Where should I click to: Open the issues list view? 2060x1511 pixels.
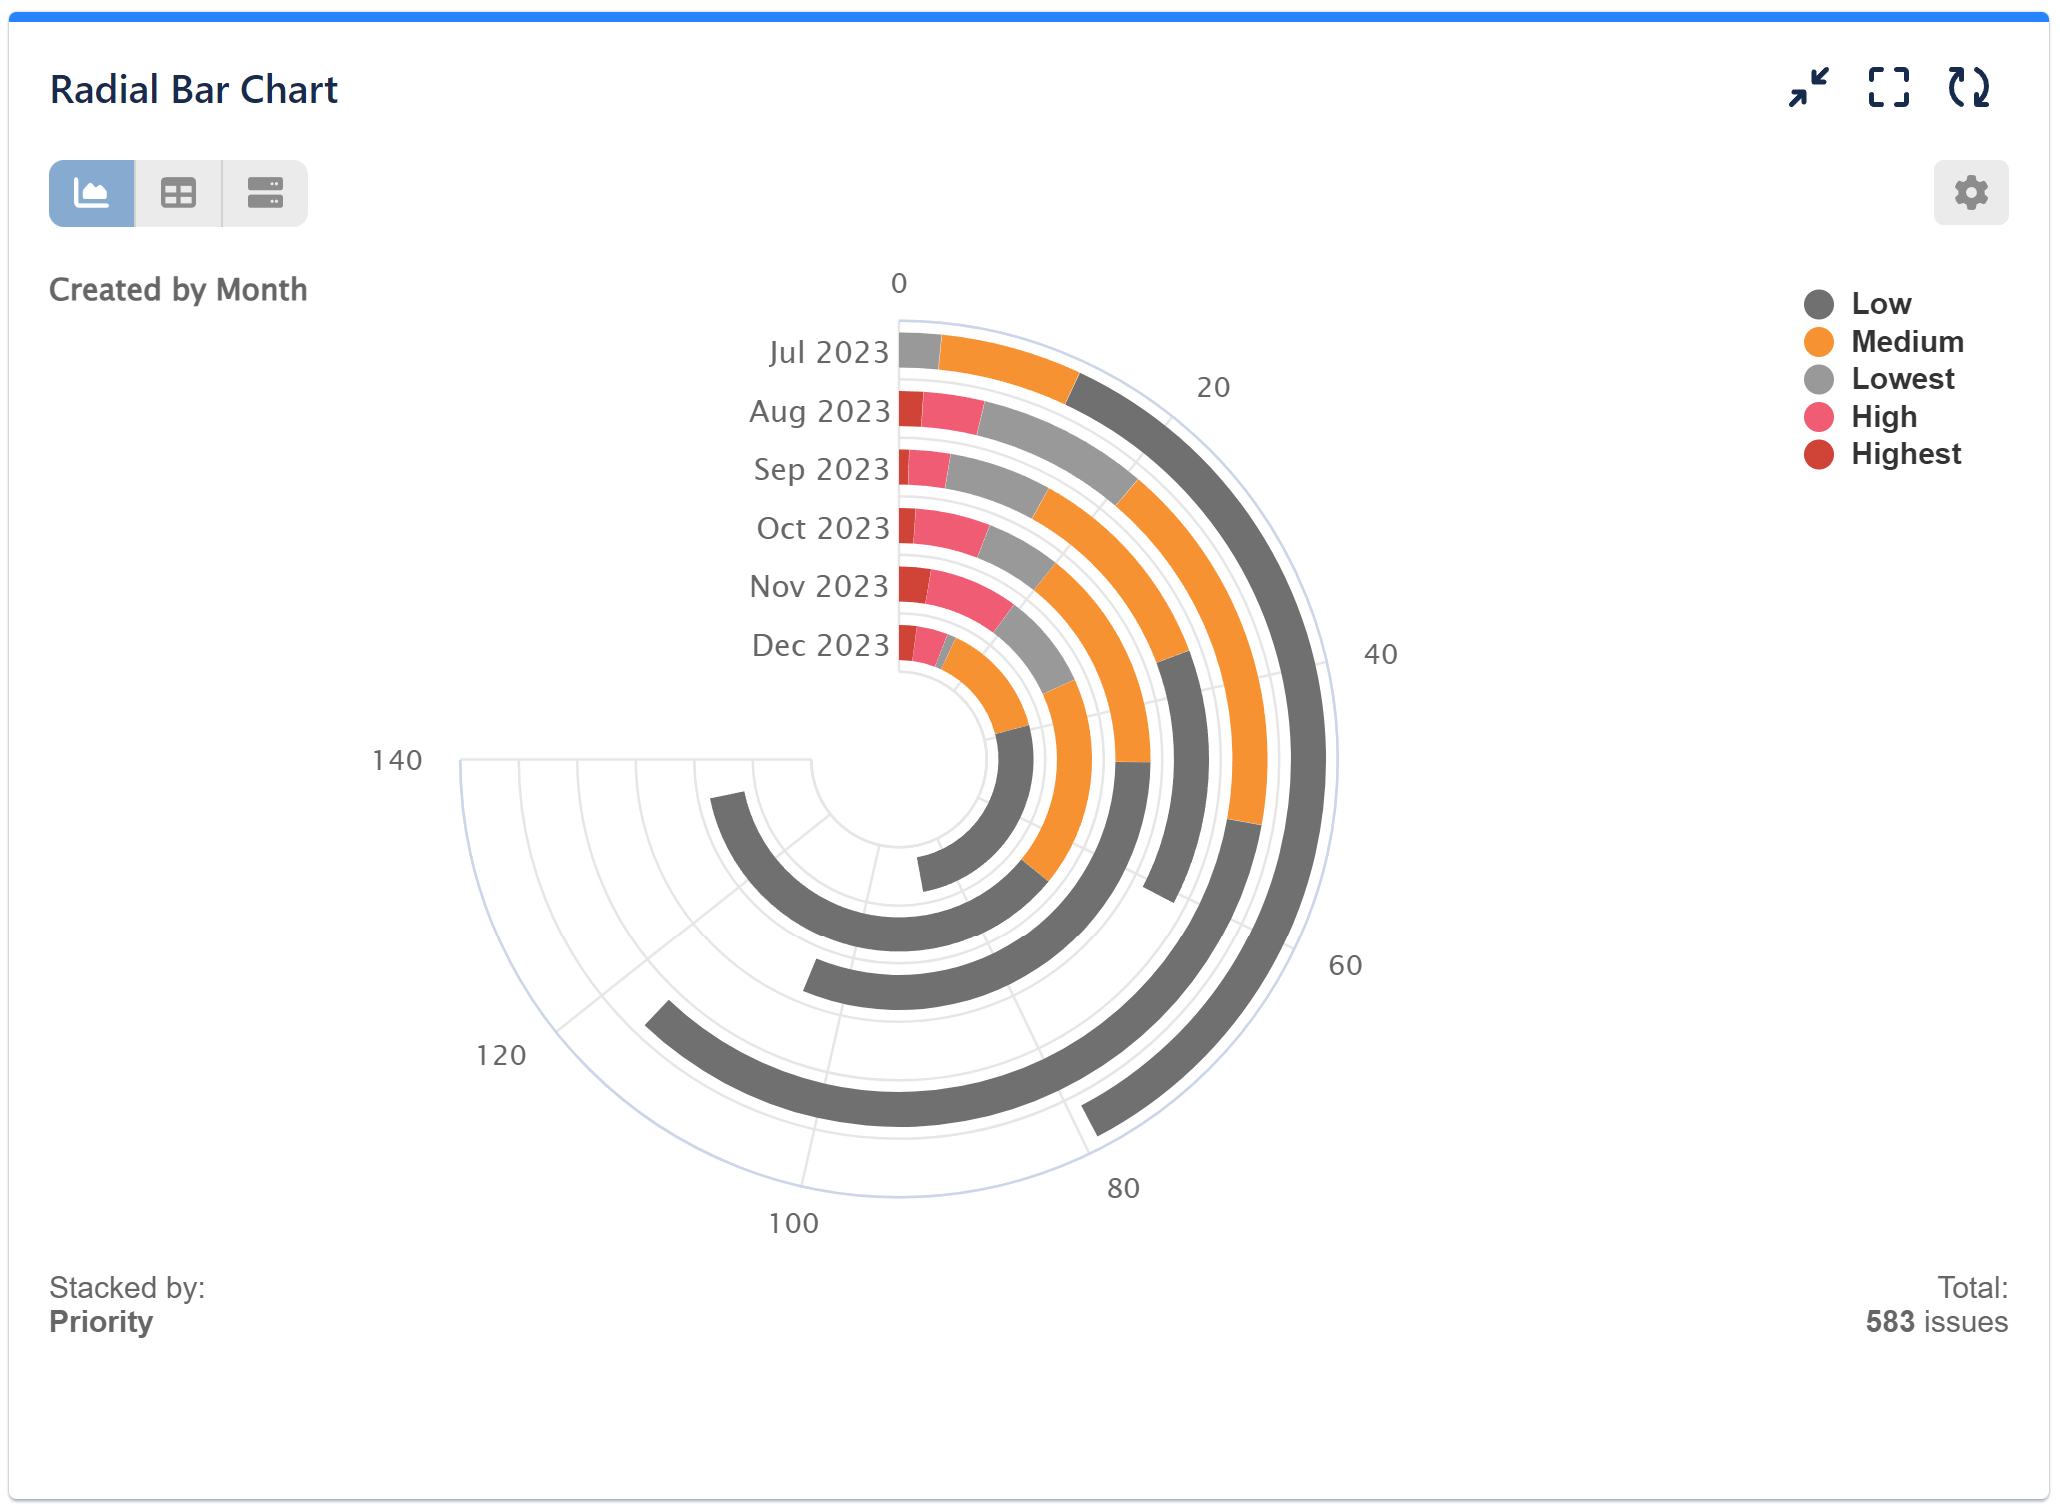click(263, 192)
